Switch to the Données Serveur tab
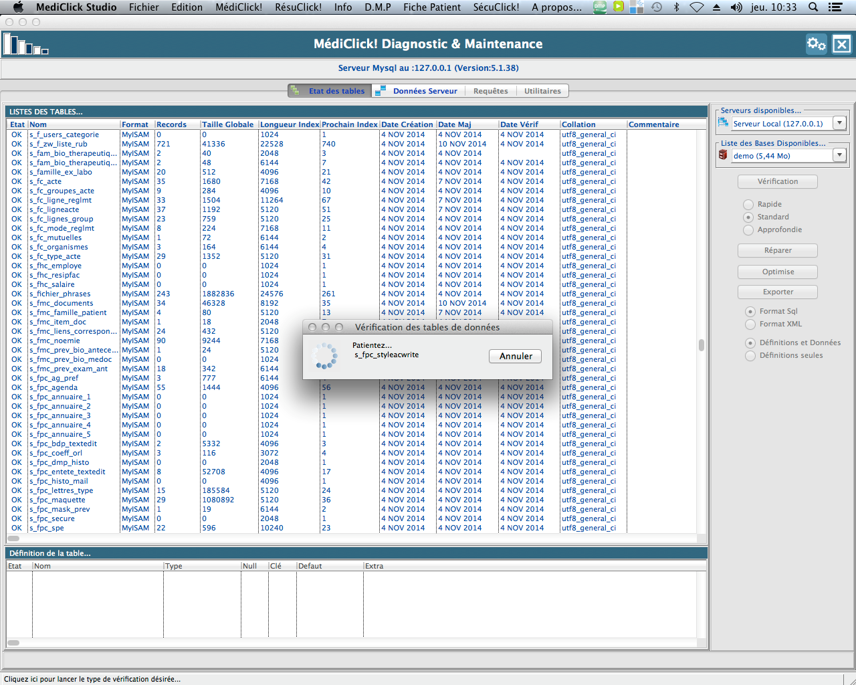Viewport: 856px width, 685px height. point(424,91)
